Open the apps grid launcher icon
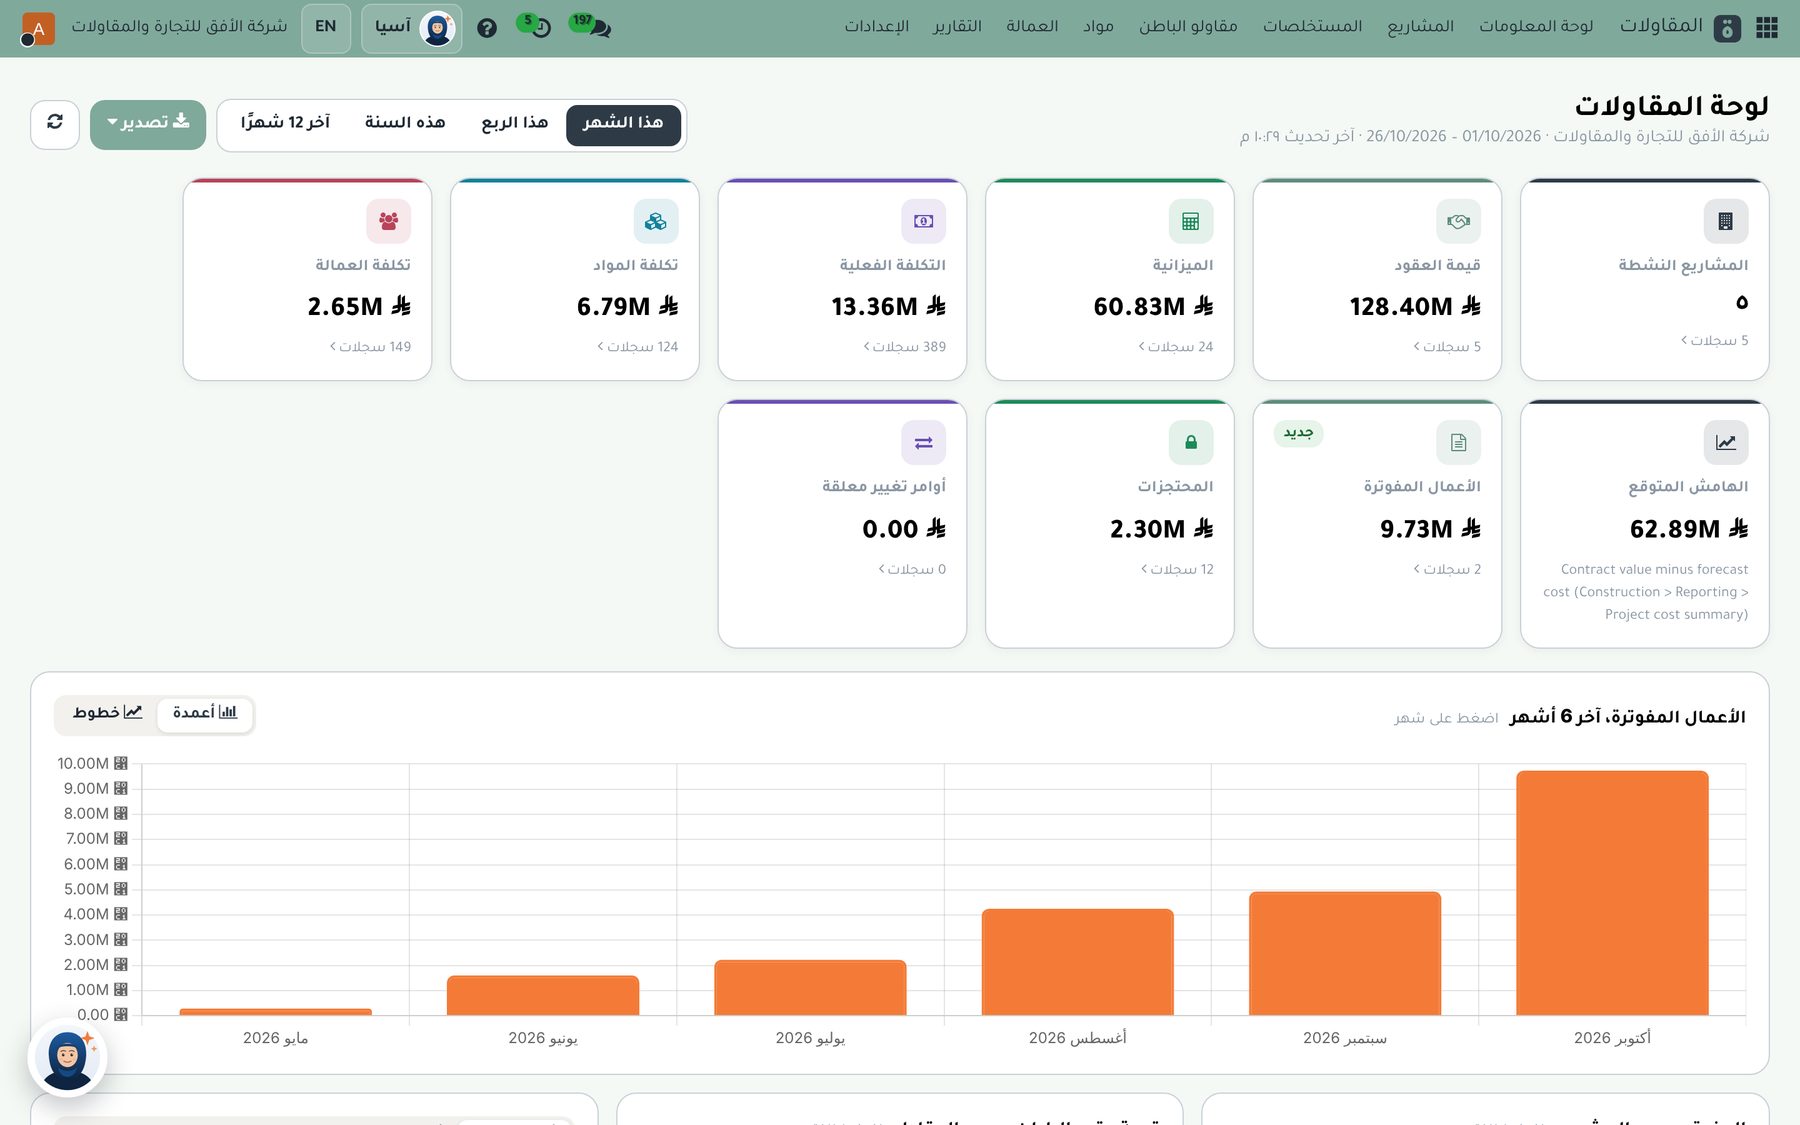This screenshot has height=1125, width=1800. (1767, 28)
